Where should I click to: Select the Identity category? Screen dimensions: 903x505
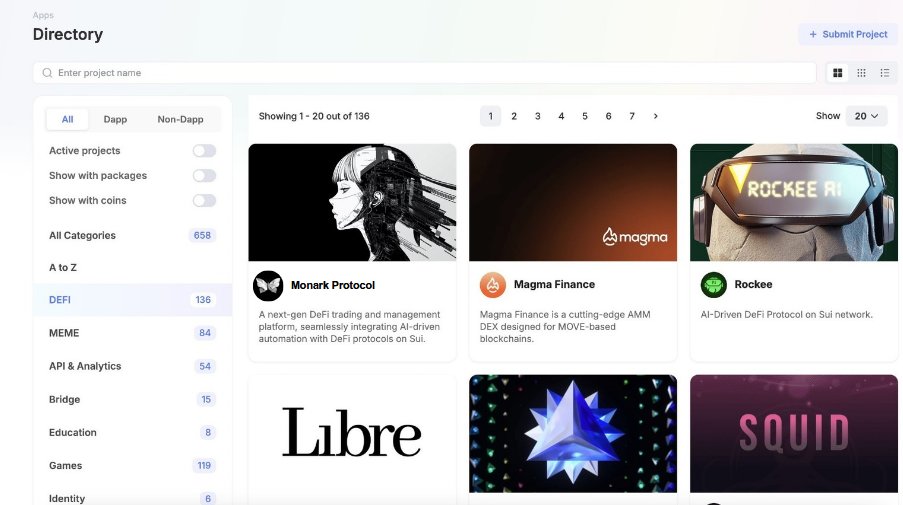click(x=132, y=498)
